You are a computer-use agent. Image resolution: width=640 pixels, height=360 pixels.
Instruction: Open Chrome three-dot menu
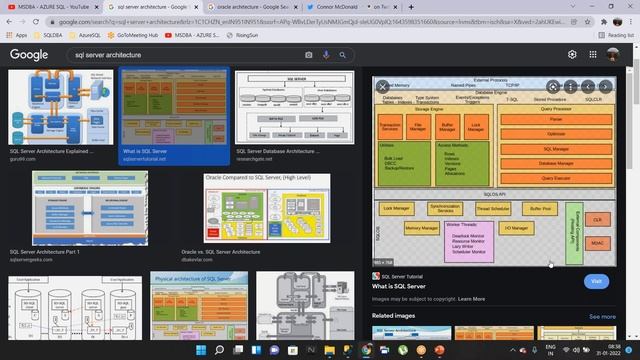coord(631,22)
